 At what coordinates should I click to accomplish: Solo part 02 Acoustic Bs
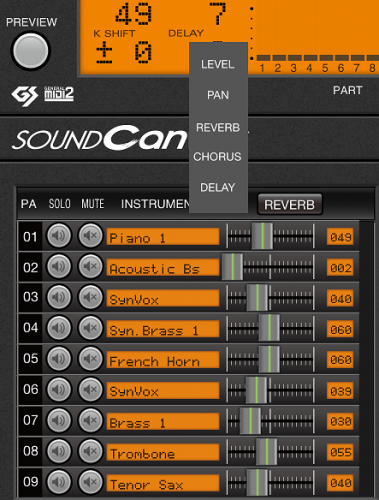point(59,266)
